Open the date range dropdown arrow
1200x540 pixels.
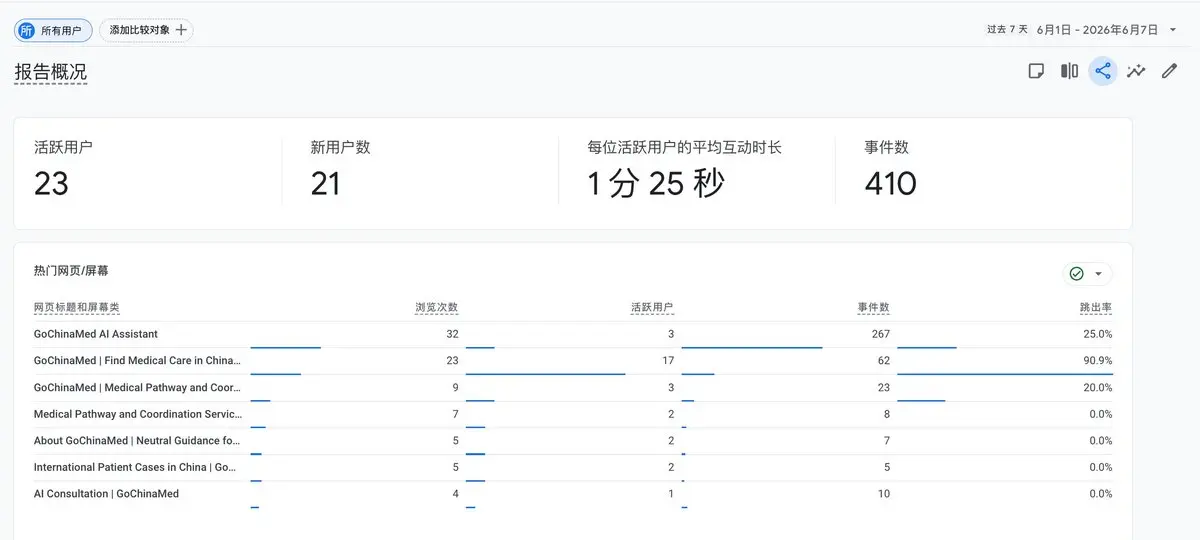[x=1173, y=30]
